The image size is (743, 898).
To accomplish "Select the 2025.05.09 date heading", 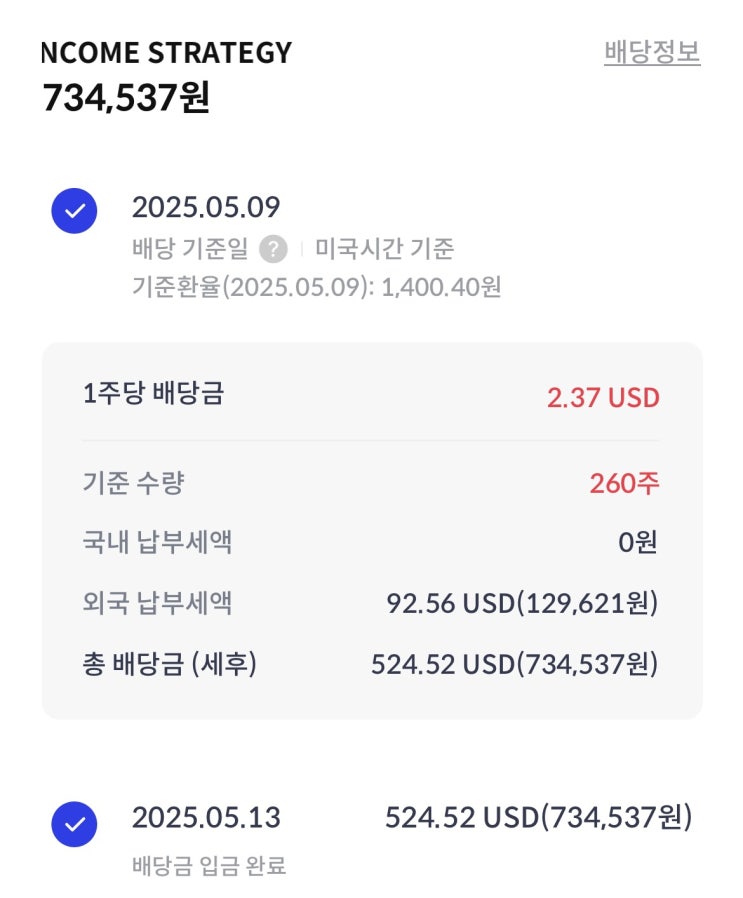I will 206,208.
